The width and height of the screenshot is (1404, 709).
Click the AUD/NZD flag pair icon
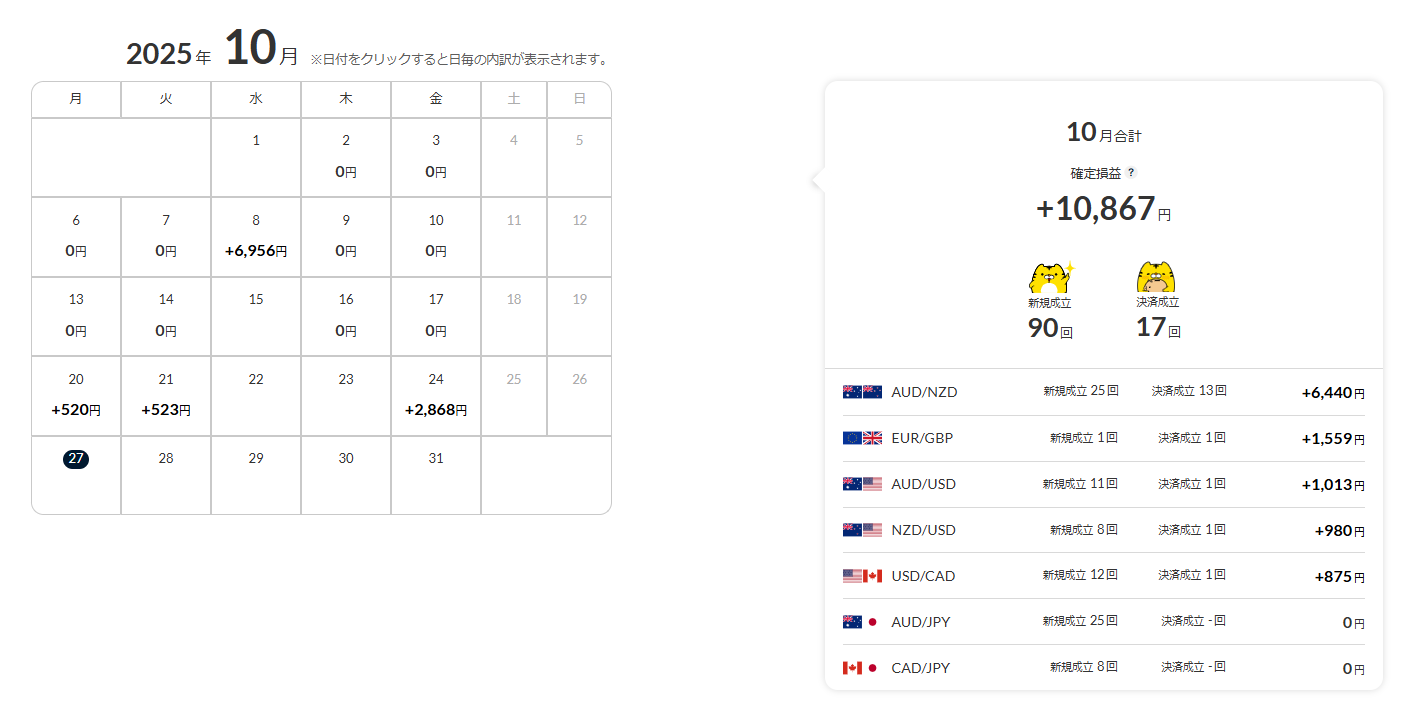[x=862, y=392]
